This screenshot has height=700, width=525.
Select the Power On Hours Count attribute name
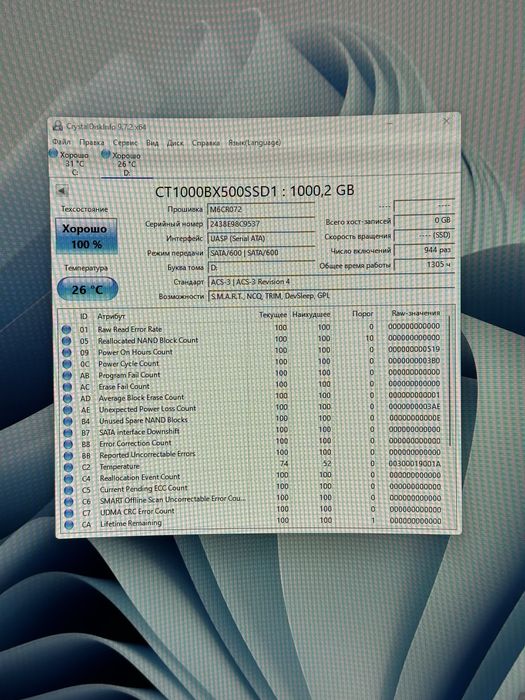pyautogui.click(x=135, y=352)
